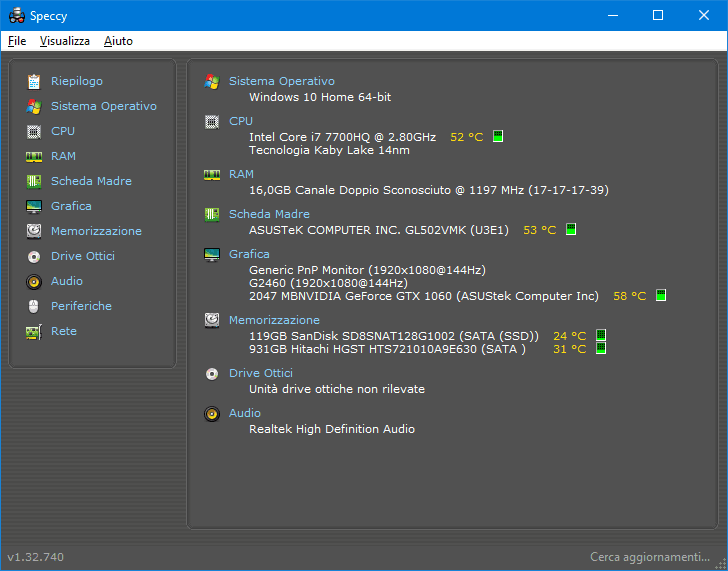Click the RAM module icon in sidebar
This screenshot has height=571, width=728.
coord(34,156)
